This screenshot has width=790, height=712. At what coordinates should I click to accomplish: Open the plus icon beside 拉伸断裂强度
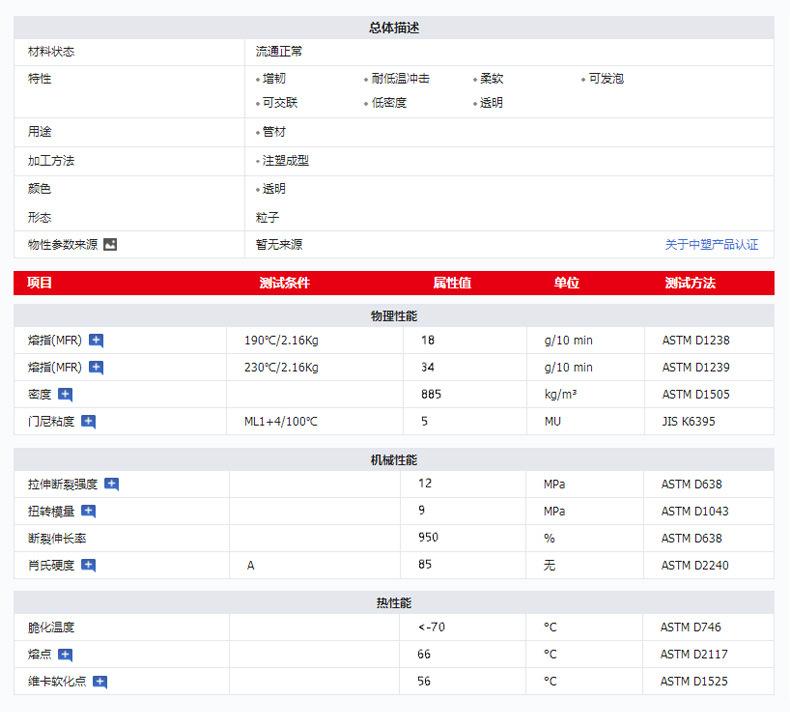(x=111, y=484)
